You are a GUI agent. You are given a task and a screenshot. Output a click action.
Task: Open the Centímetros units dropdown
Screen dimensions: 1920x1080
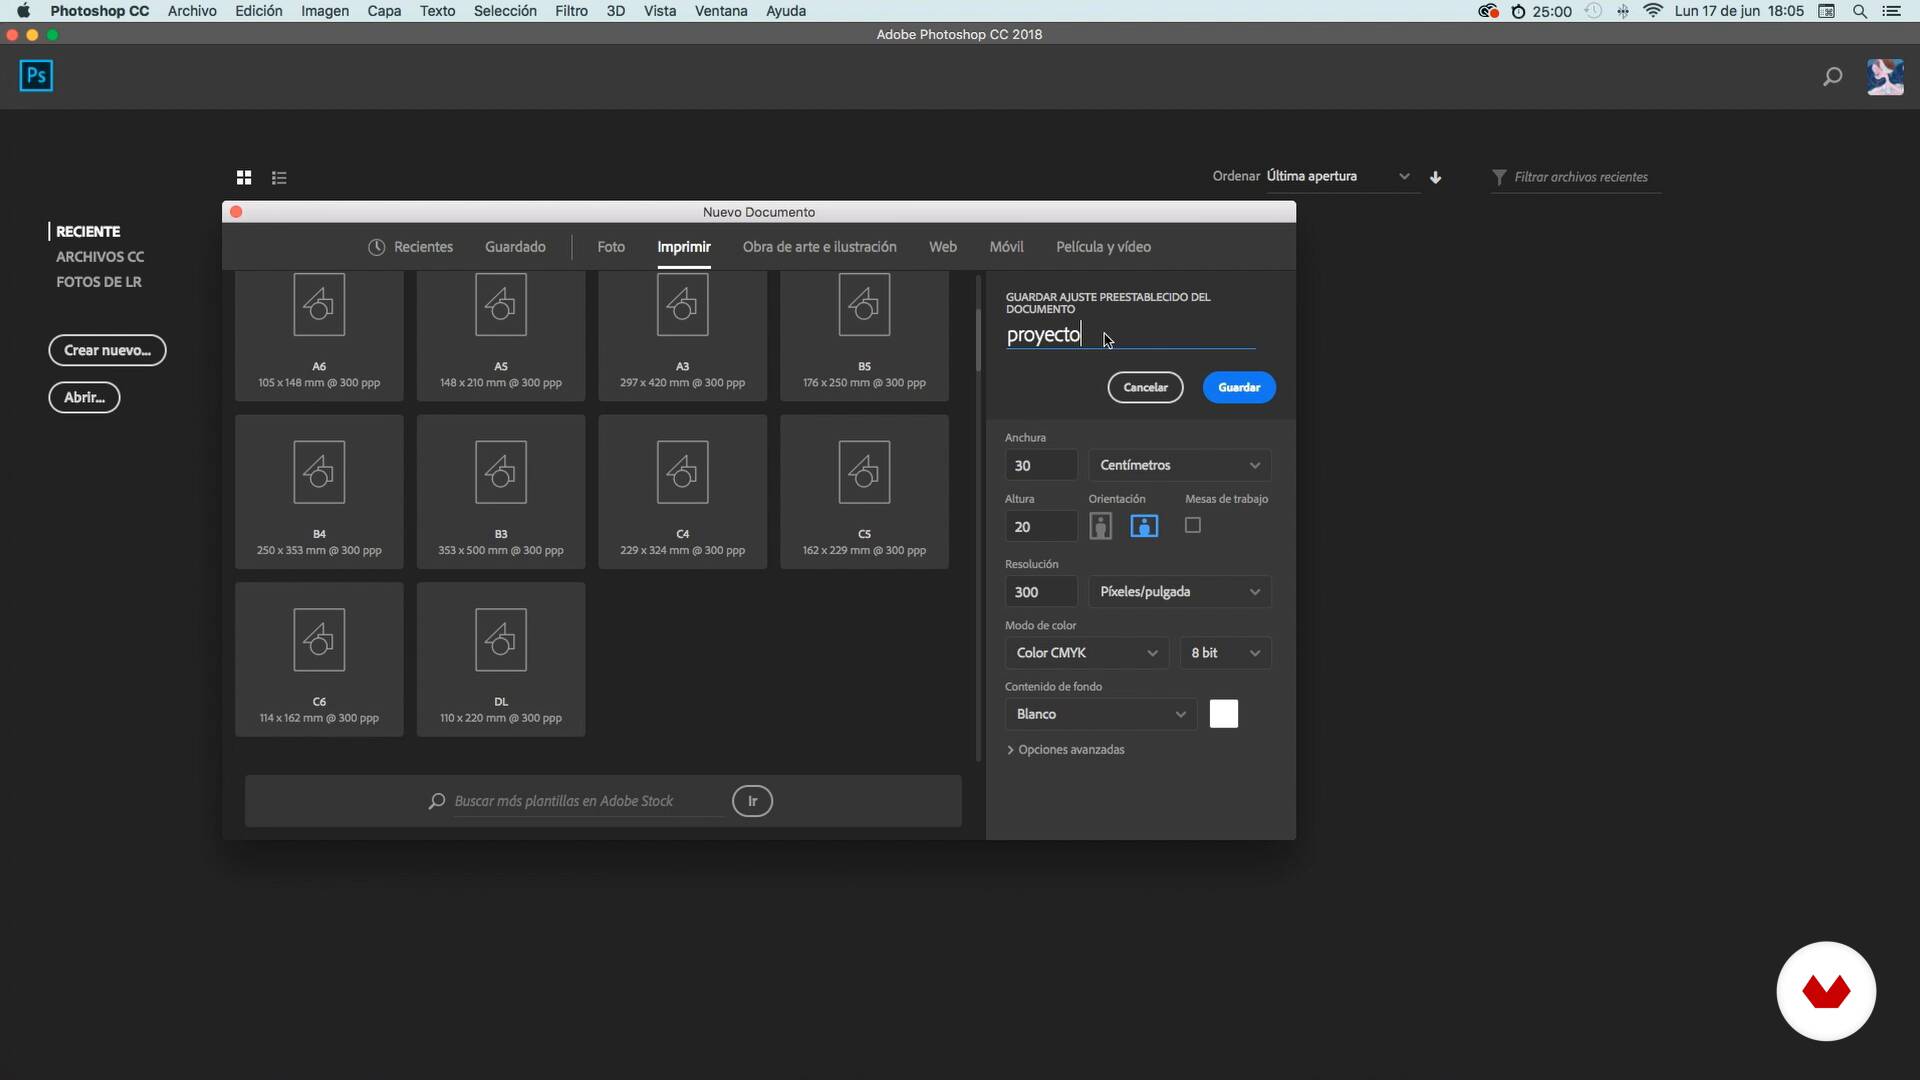coord(1180,465)
